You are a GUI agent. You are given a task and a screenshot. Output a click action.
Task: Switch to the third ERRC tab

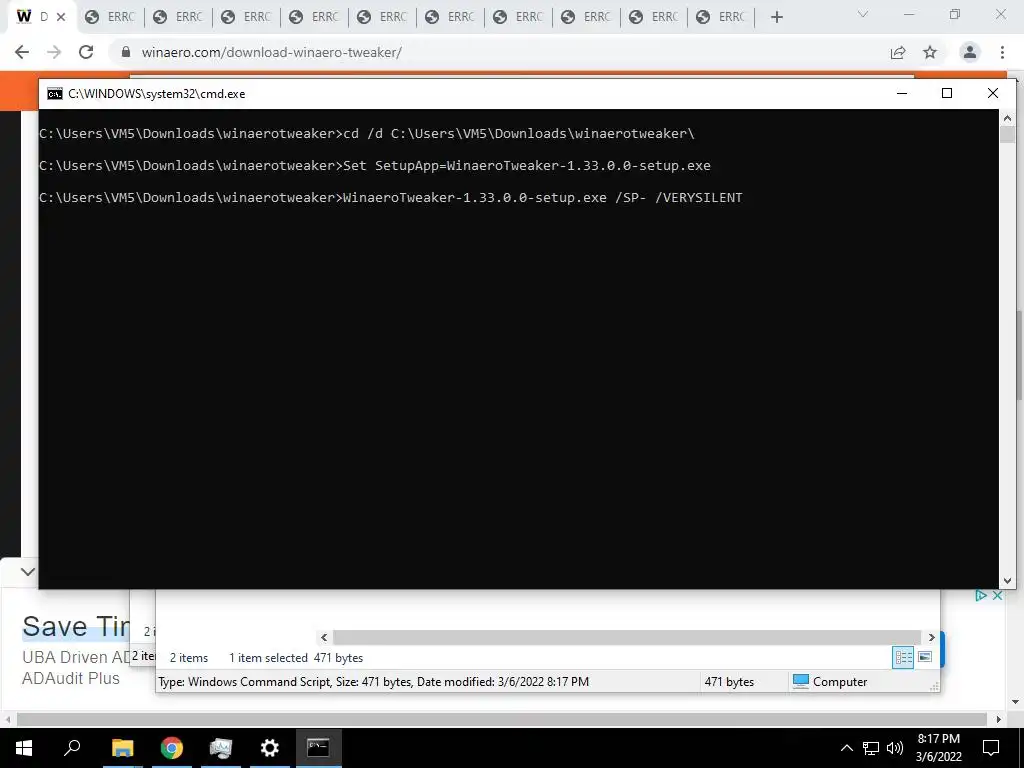pos(246,17)
